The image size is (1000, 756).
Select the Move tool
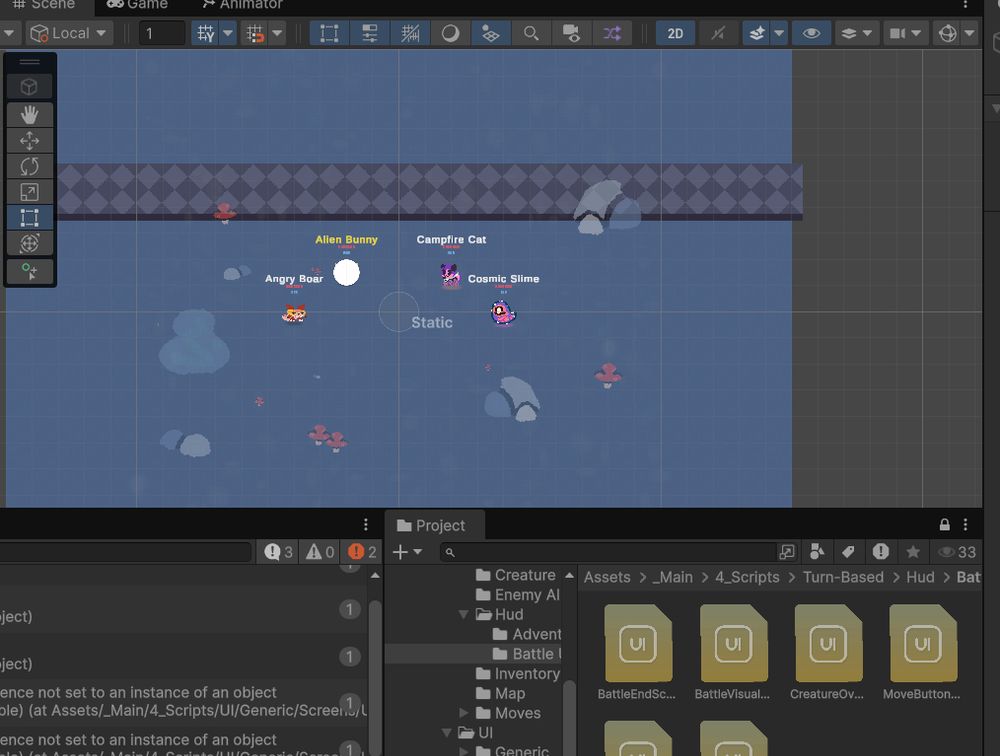click(29, 140)
